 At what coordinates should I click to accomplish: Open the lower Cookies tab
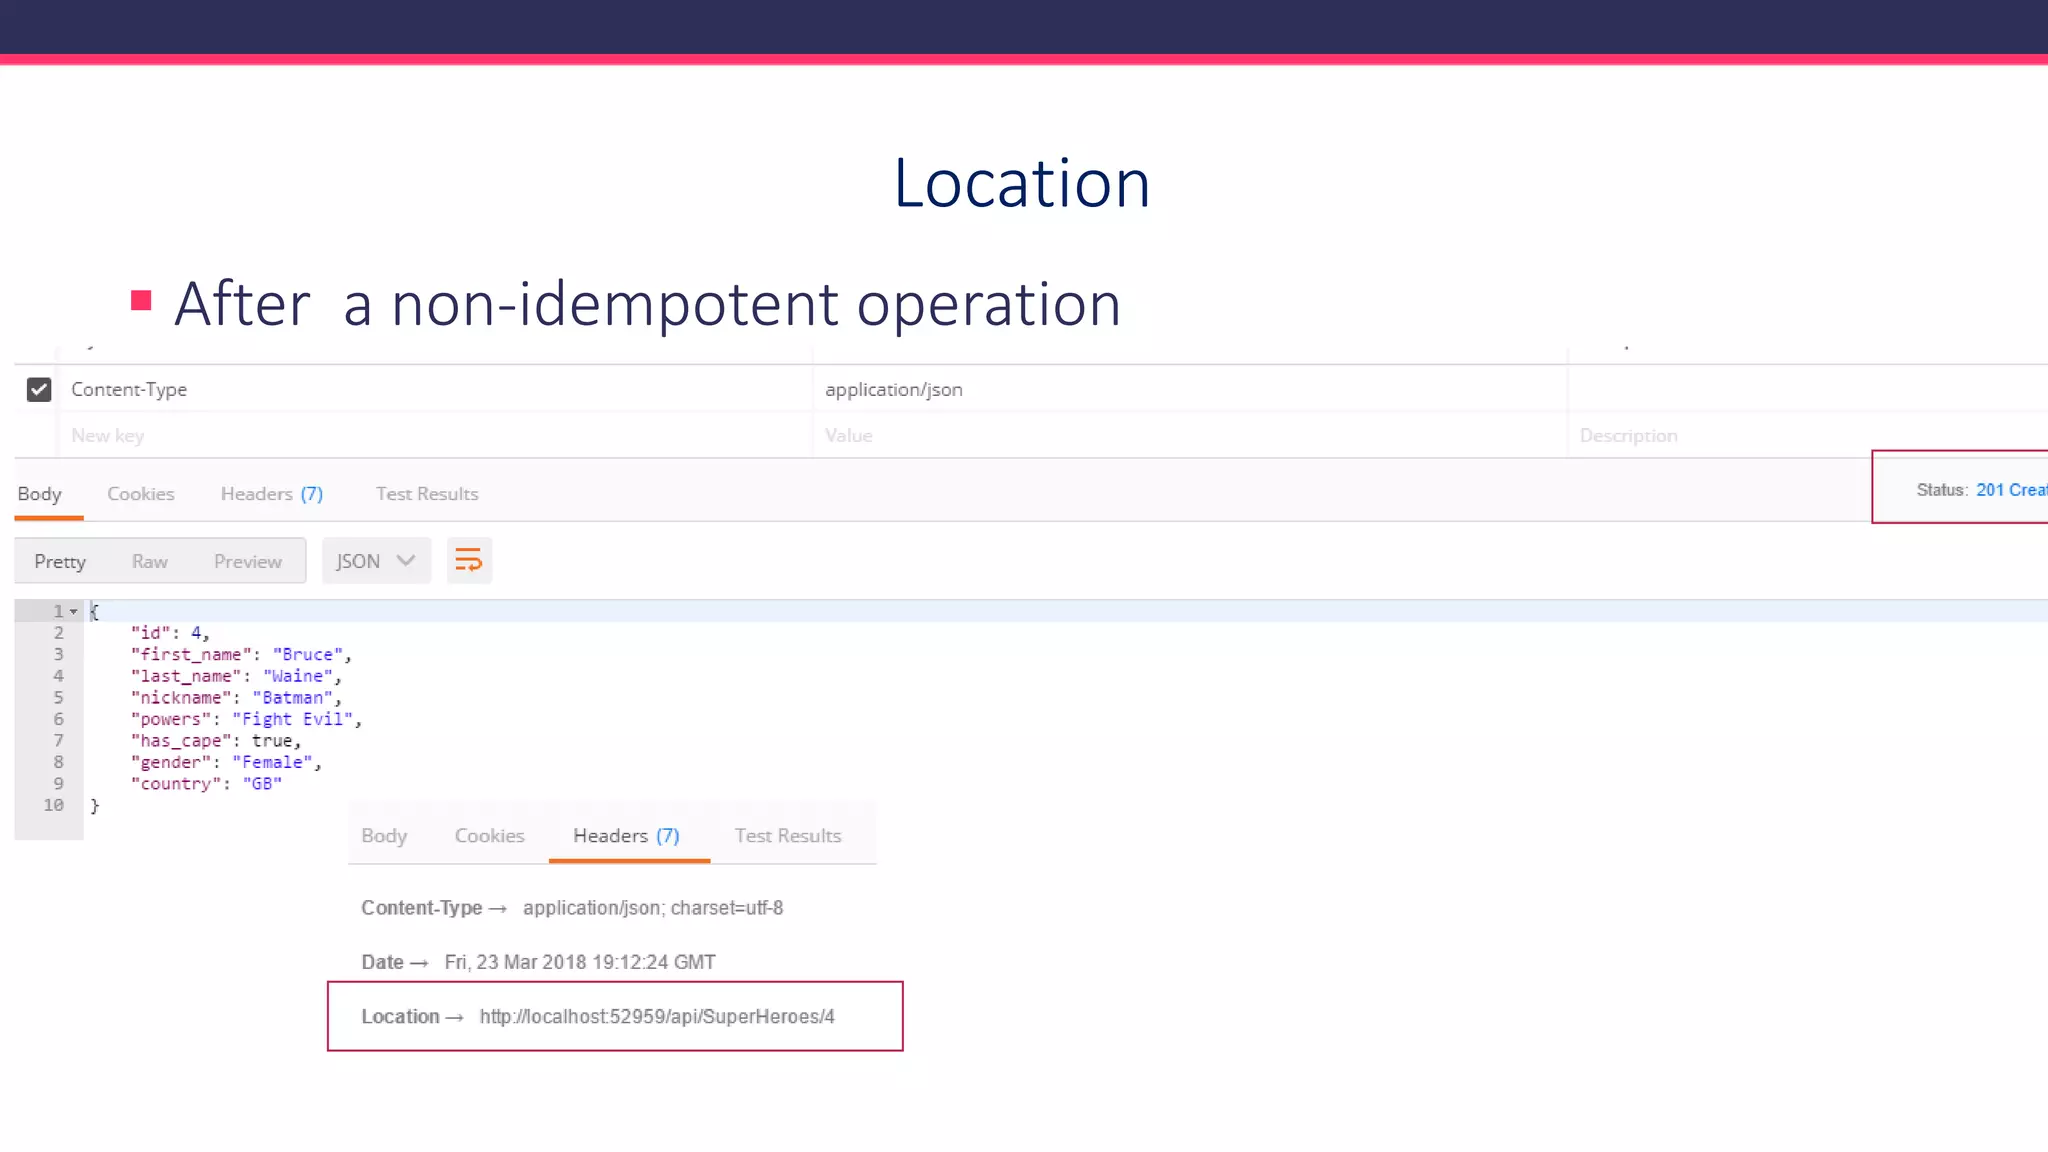pyautogui.click(x=489, y=836)
